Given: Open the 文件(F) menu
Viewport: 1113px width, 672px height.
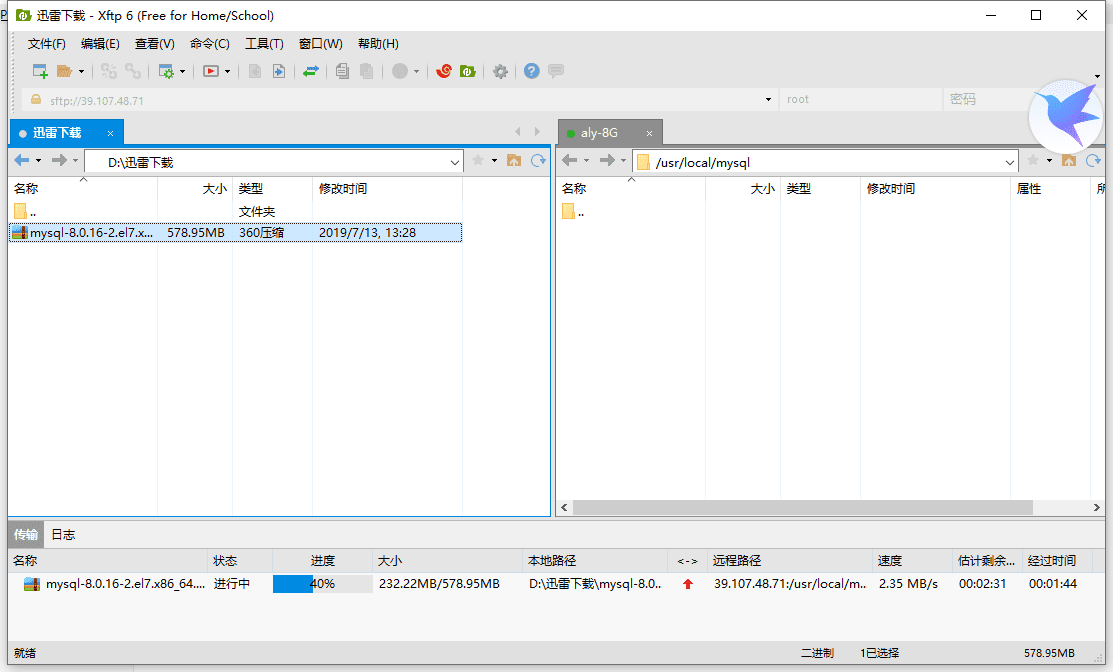Looking at the screenshot, I should coord(46,44).
